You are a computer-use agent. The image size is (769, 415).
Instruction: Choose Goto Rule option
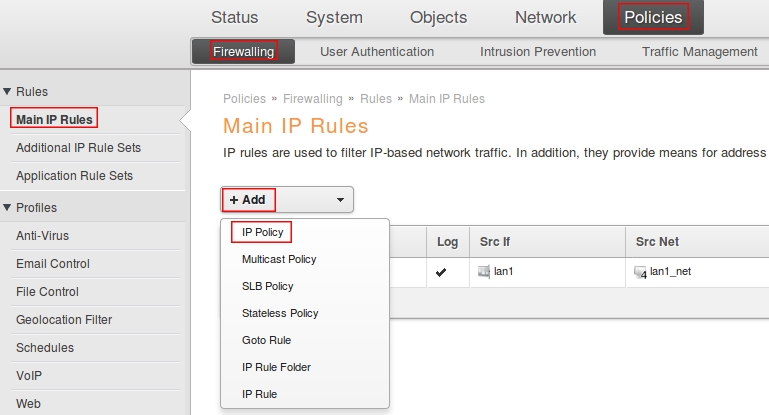tap(266, 340)
